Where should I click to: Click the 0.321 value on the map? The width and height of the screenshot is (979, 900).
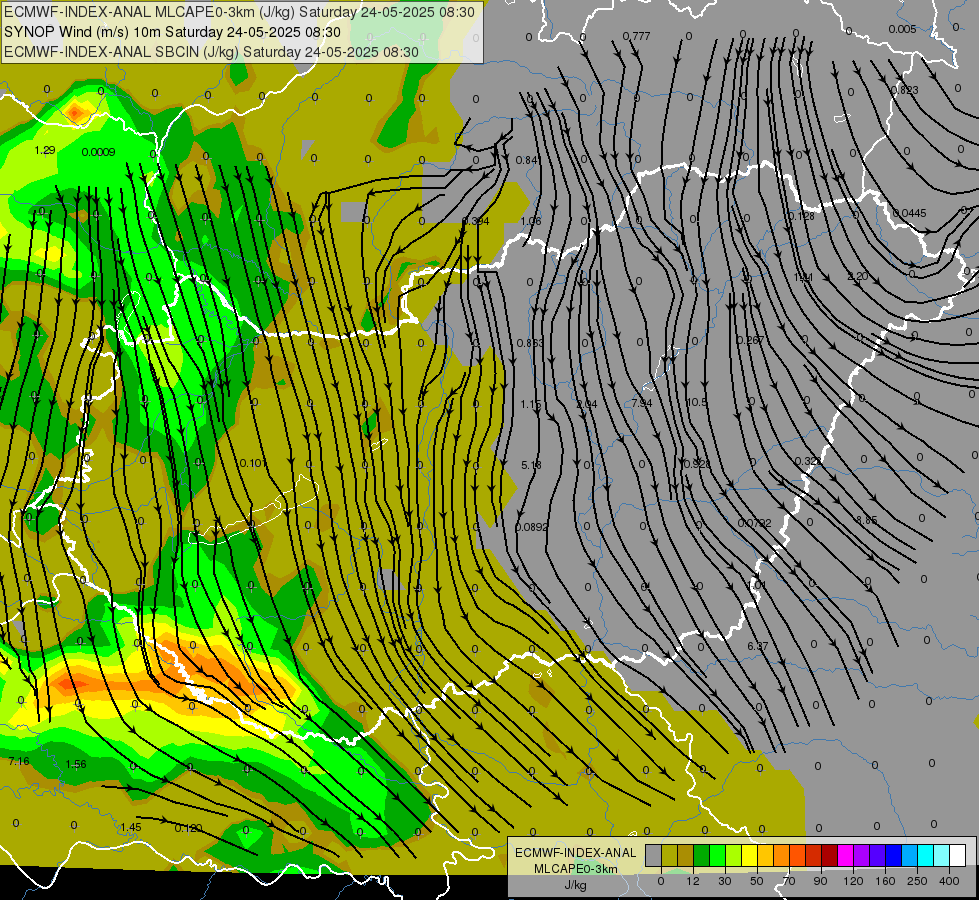808,461
